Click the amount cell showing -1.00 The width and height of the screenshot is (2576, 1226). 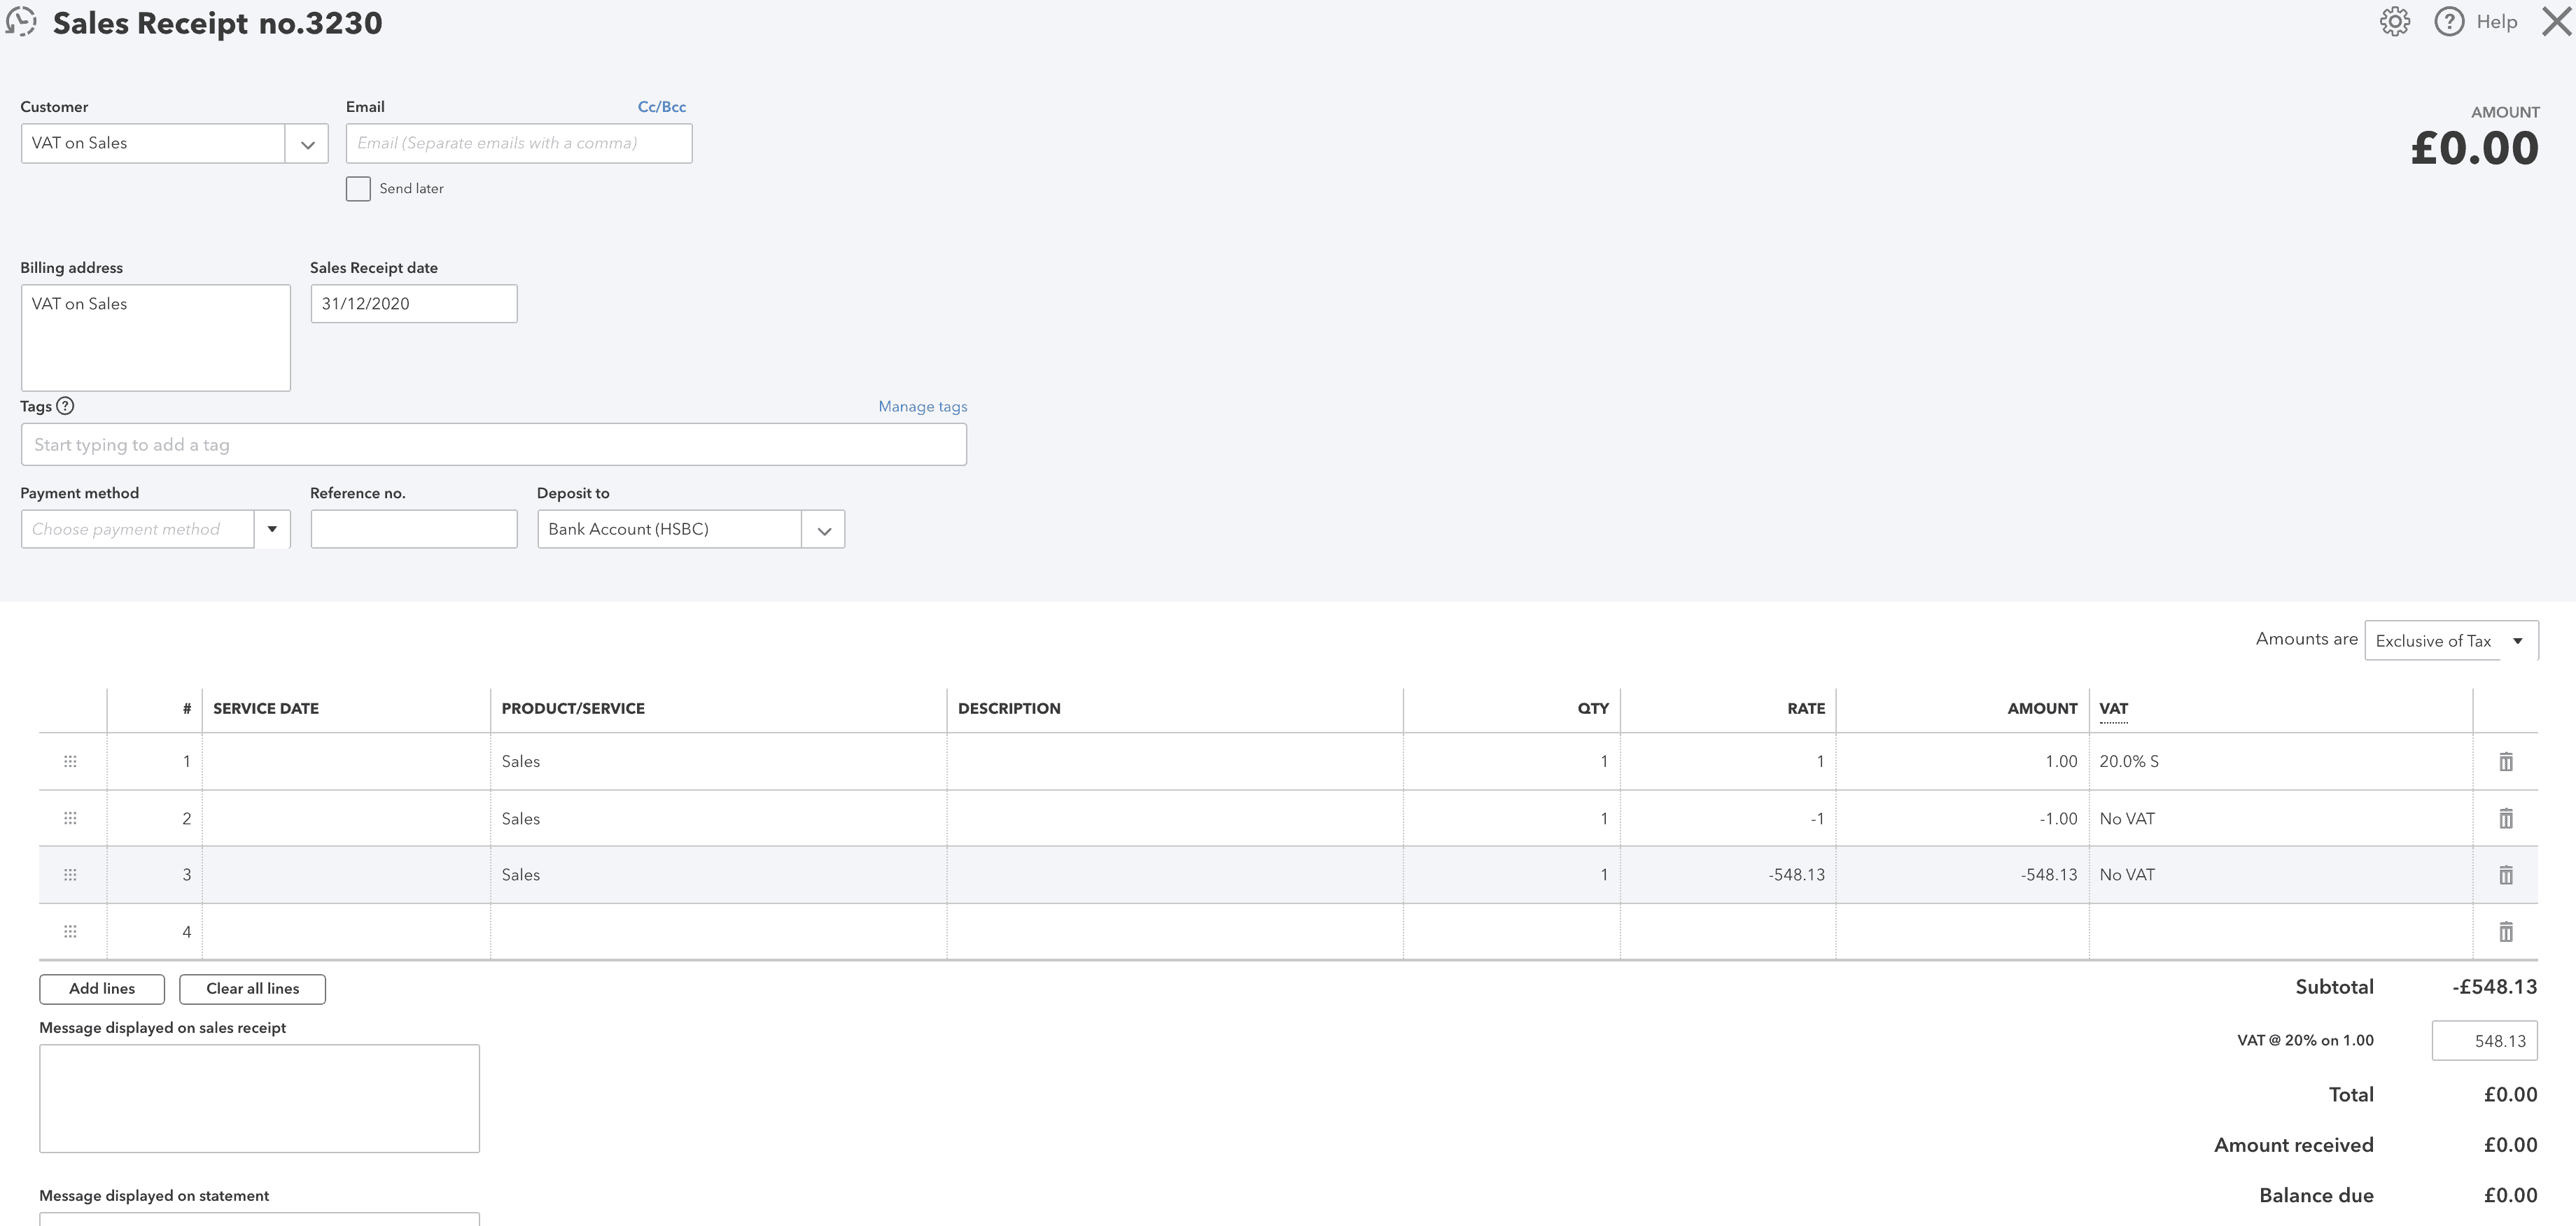coord(1962,819)
